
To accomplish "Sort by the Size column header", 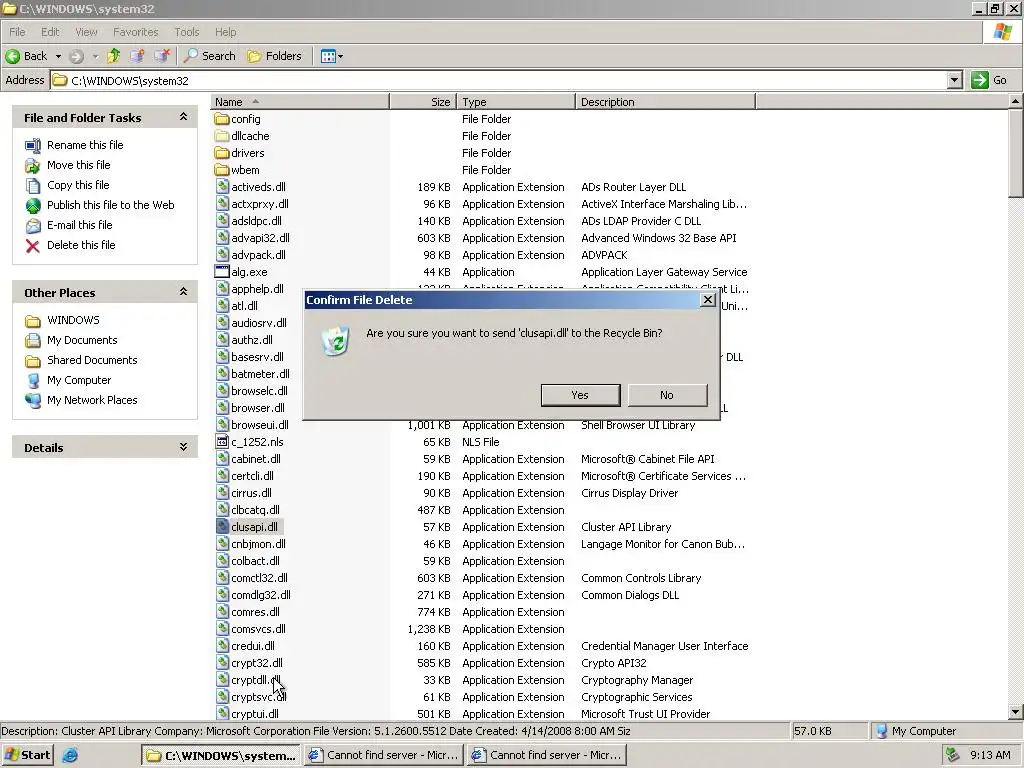I will (x=423, y=102).
